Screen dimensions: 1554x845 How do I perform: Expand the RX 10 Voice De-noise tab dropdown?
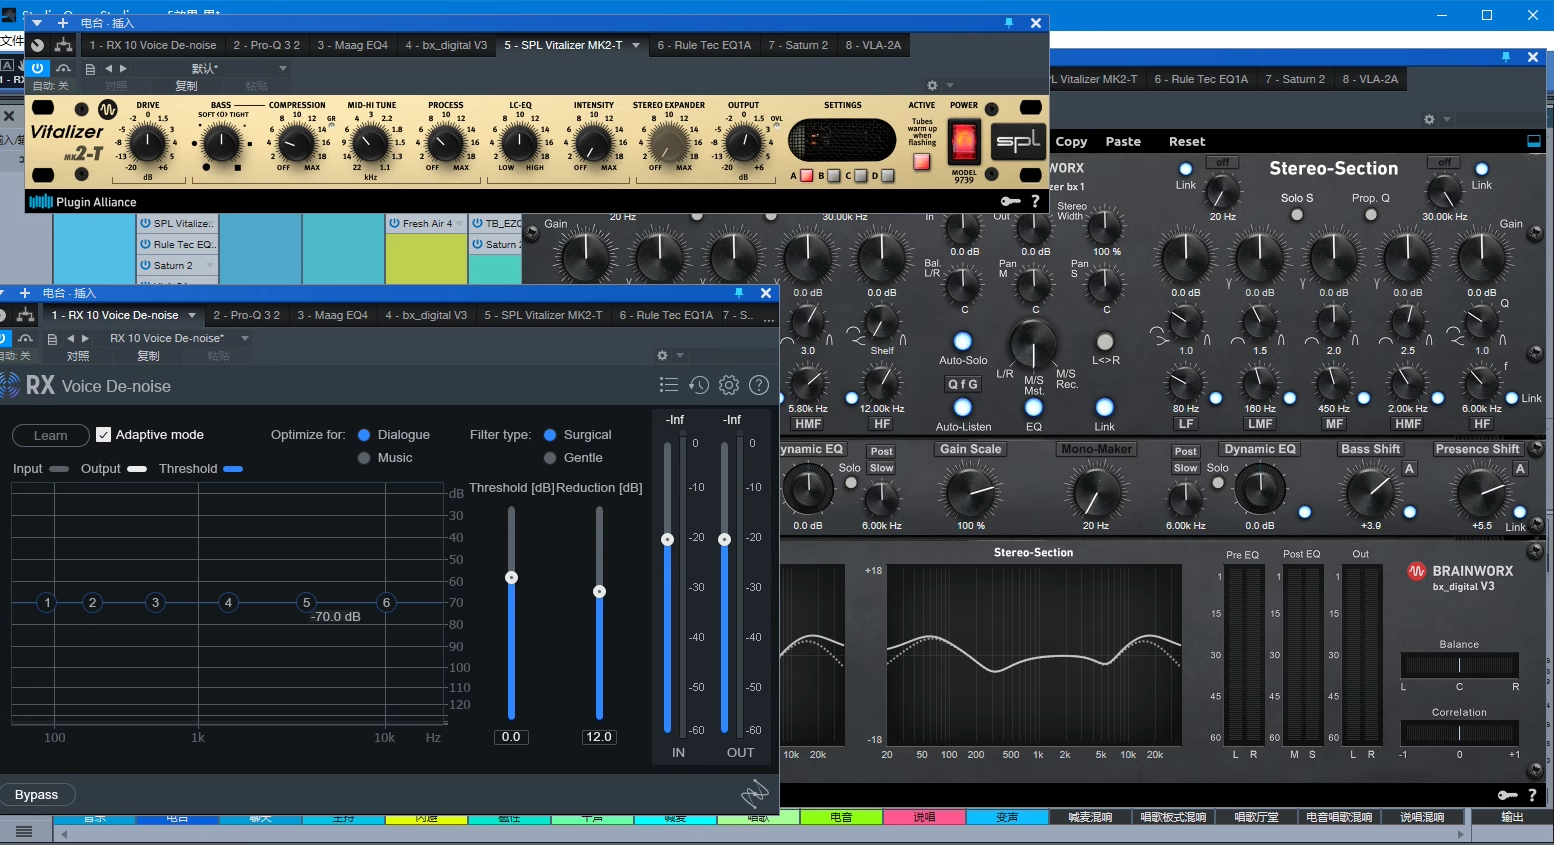click(192, 315)
